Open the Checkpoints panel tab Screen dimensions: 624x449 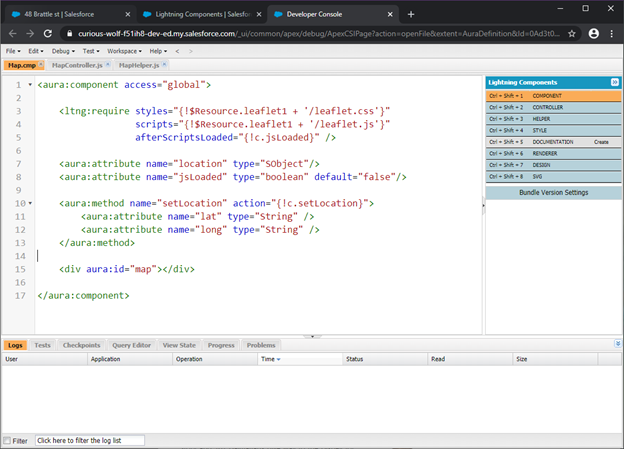pos(82,345)
